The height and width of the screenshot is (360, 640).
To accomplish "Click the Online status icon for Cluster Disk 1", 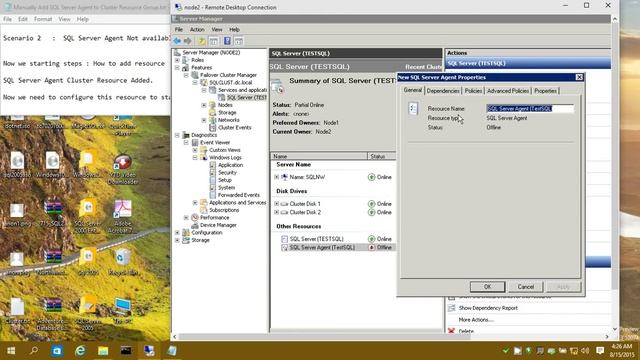I will click(x=371, y=203).
